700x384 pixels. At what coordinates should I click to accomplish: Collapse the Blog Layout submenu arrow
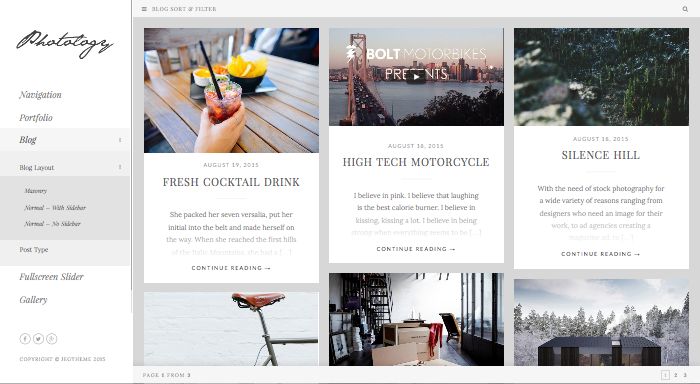pos(120,167)
